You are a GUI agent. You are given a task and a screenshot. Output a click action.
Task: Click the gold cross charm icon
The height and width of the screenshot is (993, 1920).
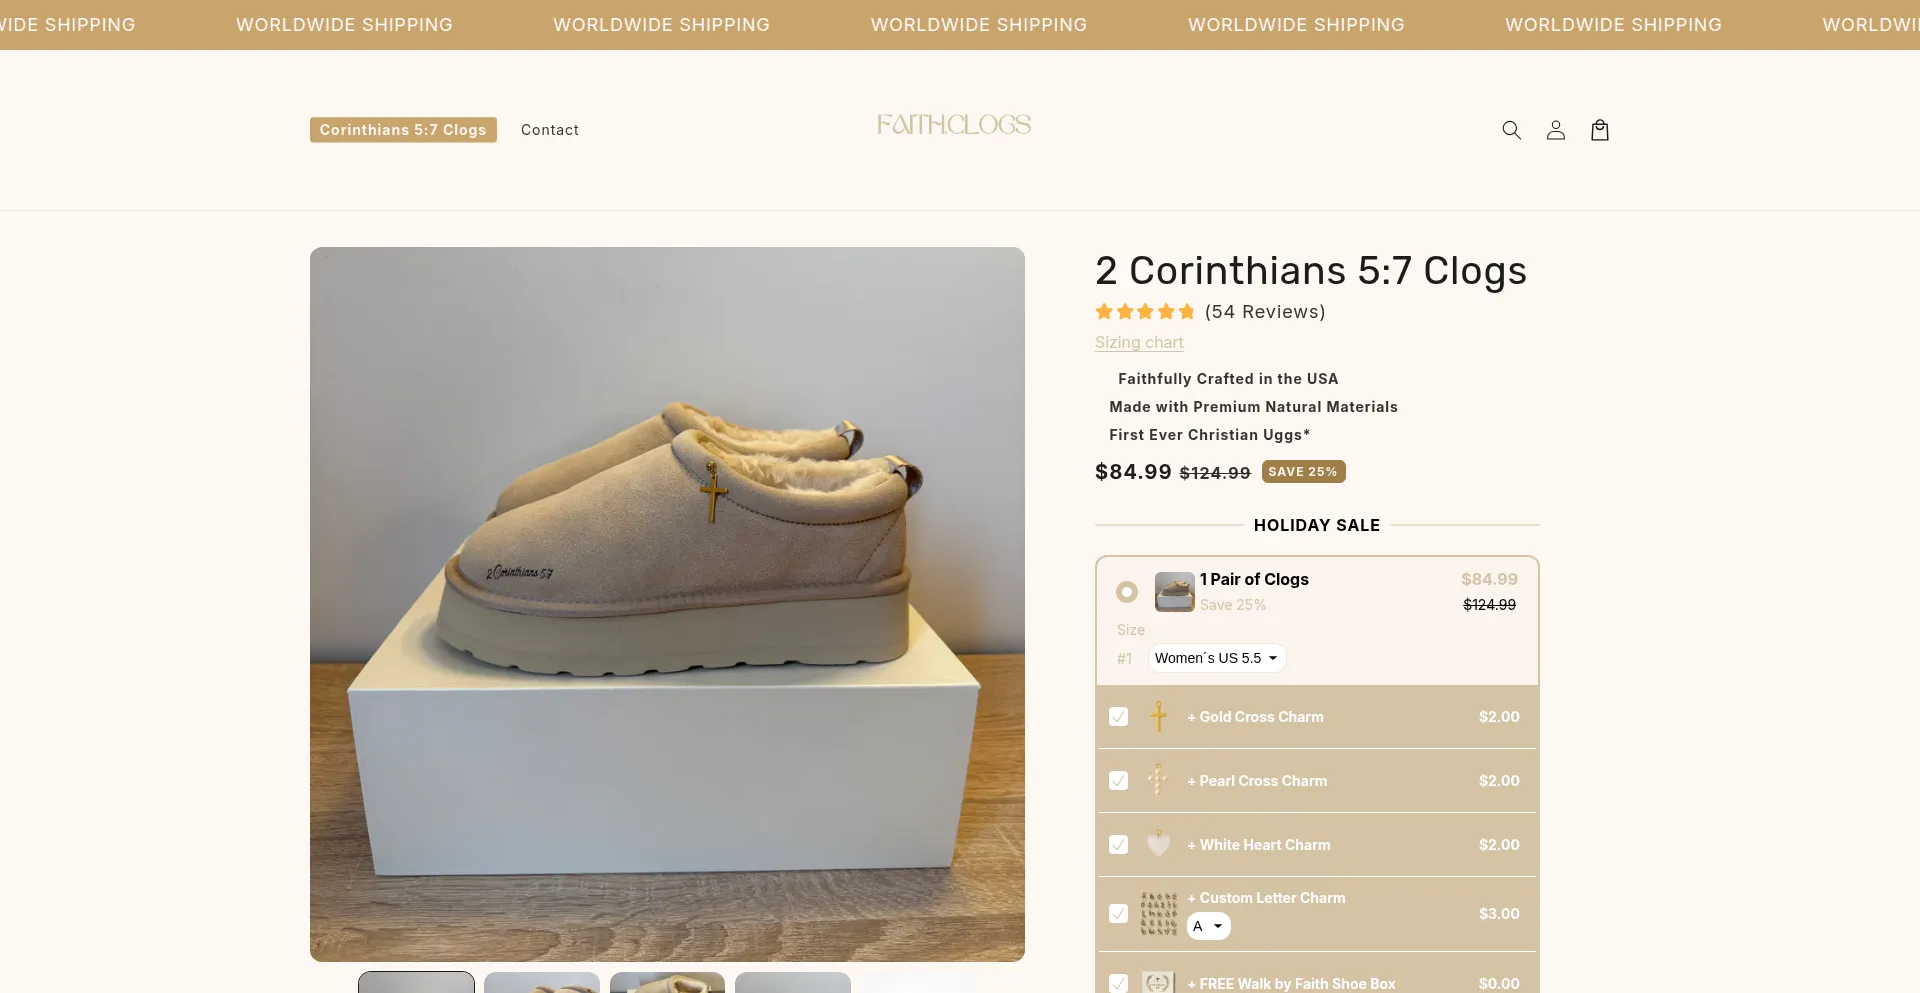pos(1158,716)
